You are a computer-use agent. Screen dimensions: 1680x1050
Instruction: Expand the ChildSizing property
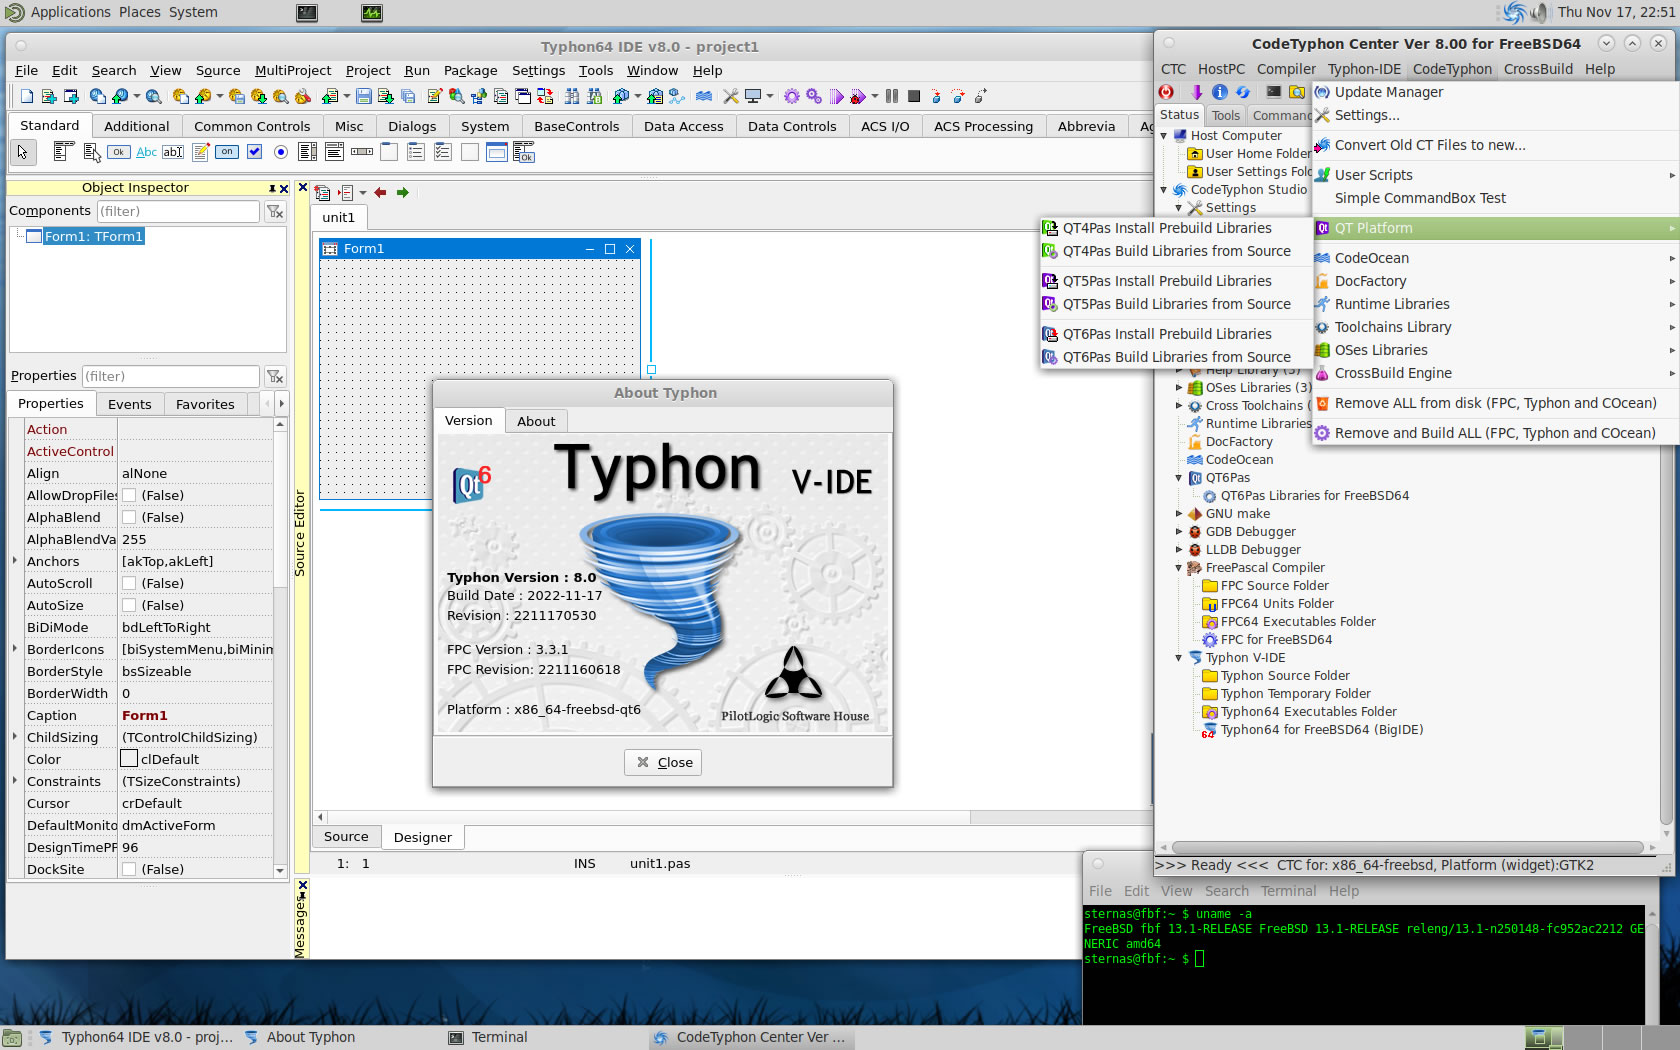point(15,736)
